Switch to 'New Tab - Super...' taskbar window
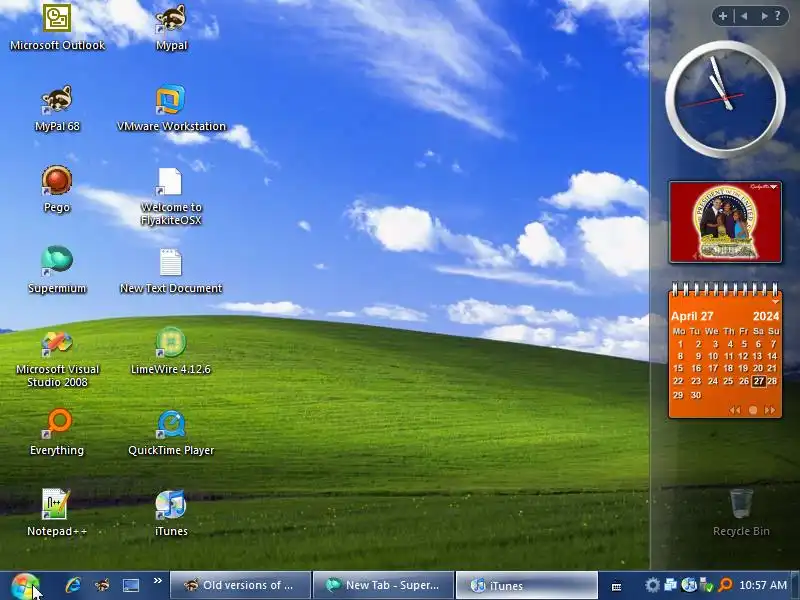Screen dimensions: 800x600 coord(383,585)
